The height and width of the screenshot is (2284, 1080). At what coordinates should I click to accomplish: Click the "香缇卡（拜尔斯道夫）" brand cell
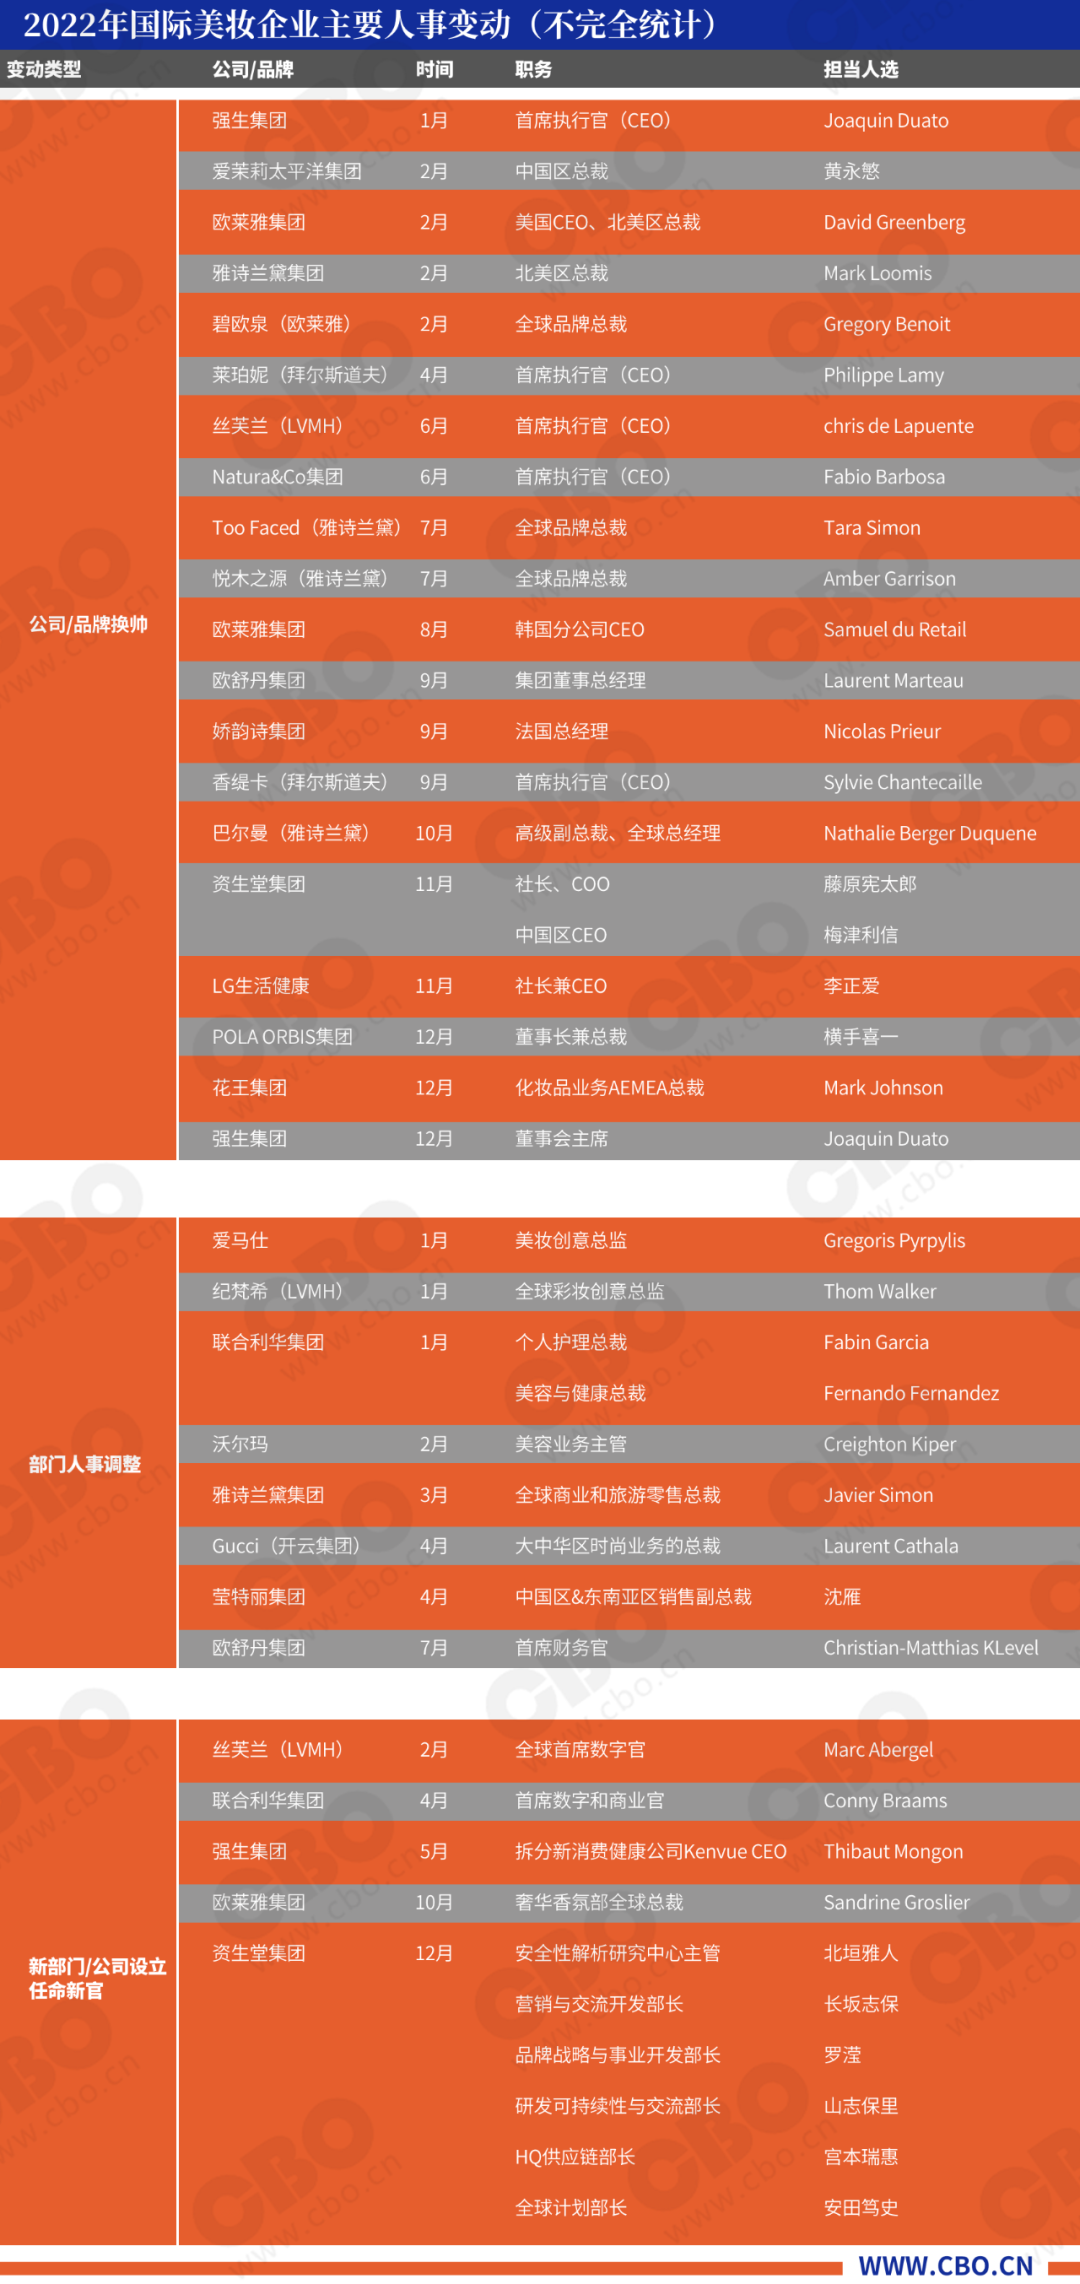point(300,782)
